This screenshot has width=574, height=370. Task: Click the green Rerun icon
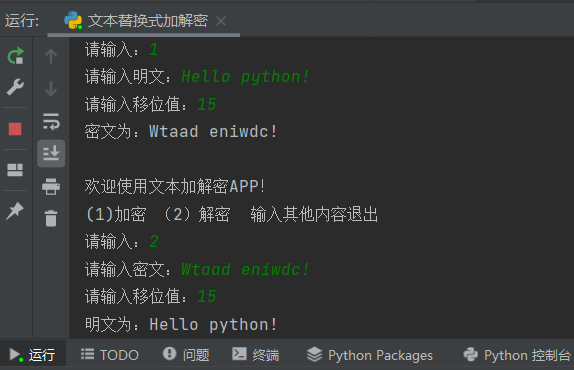(x=15, y=56)
